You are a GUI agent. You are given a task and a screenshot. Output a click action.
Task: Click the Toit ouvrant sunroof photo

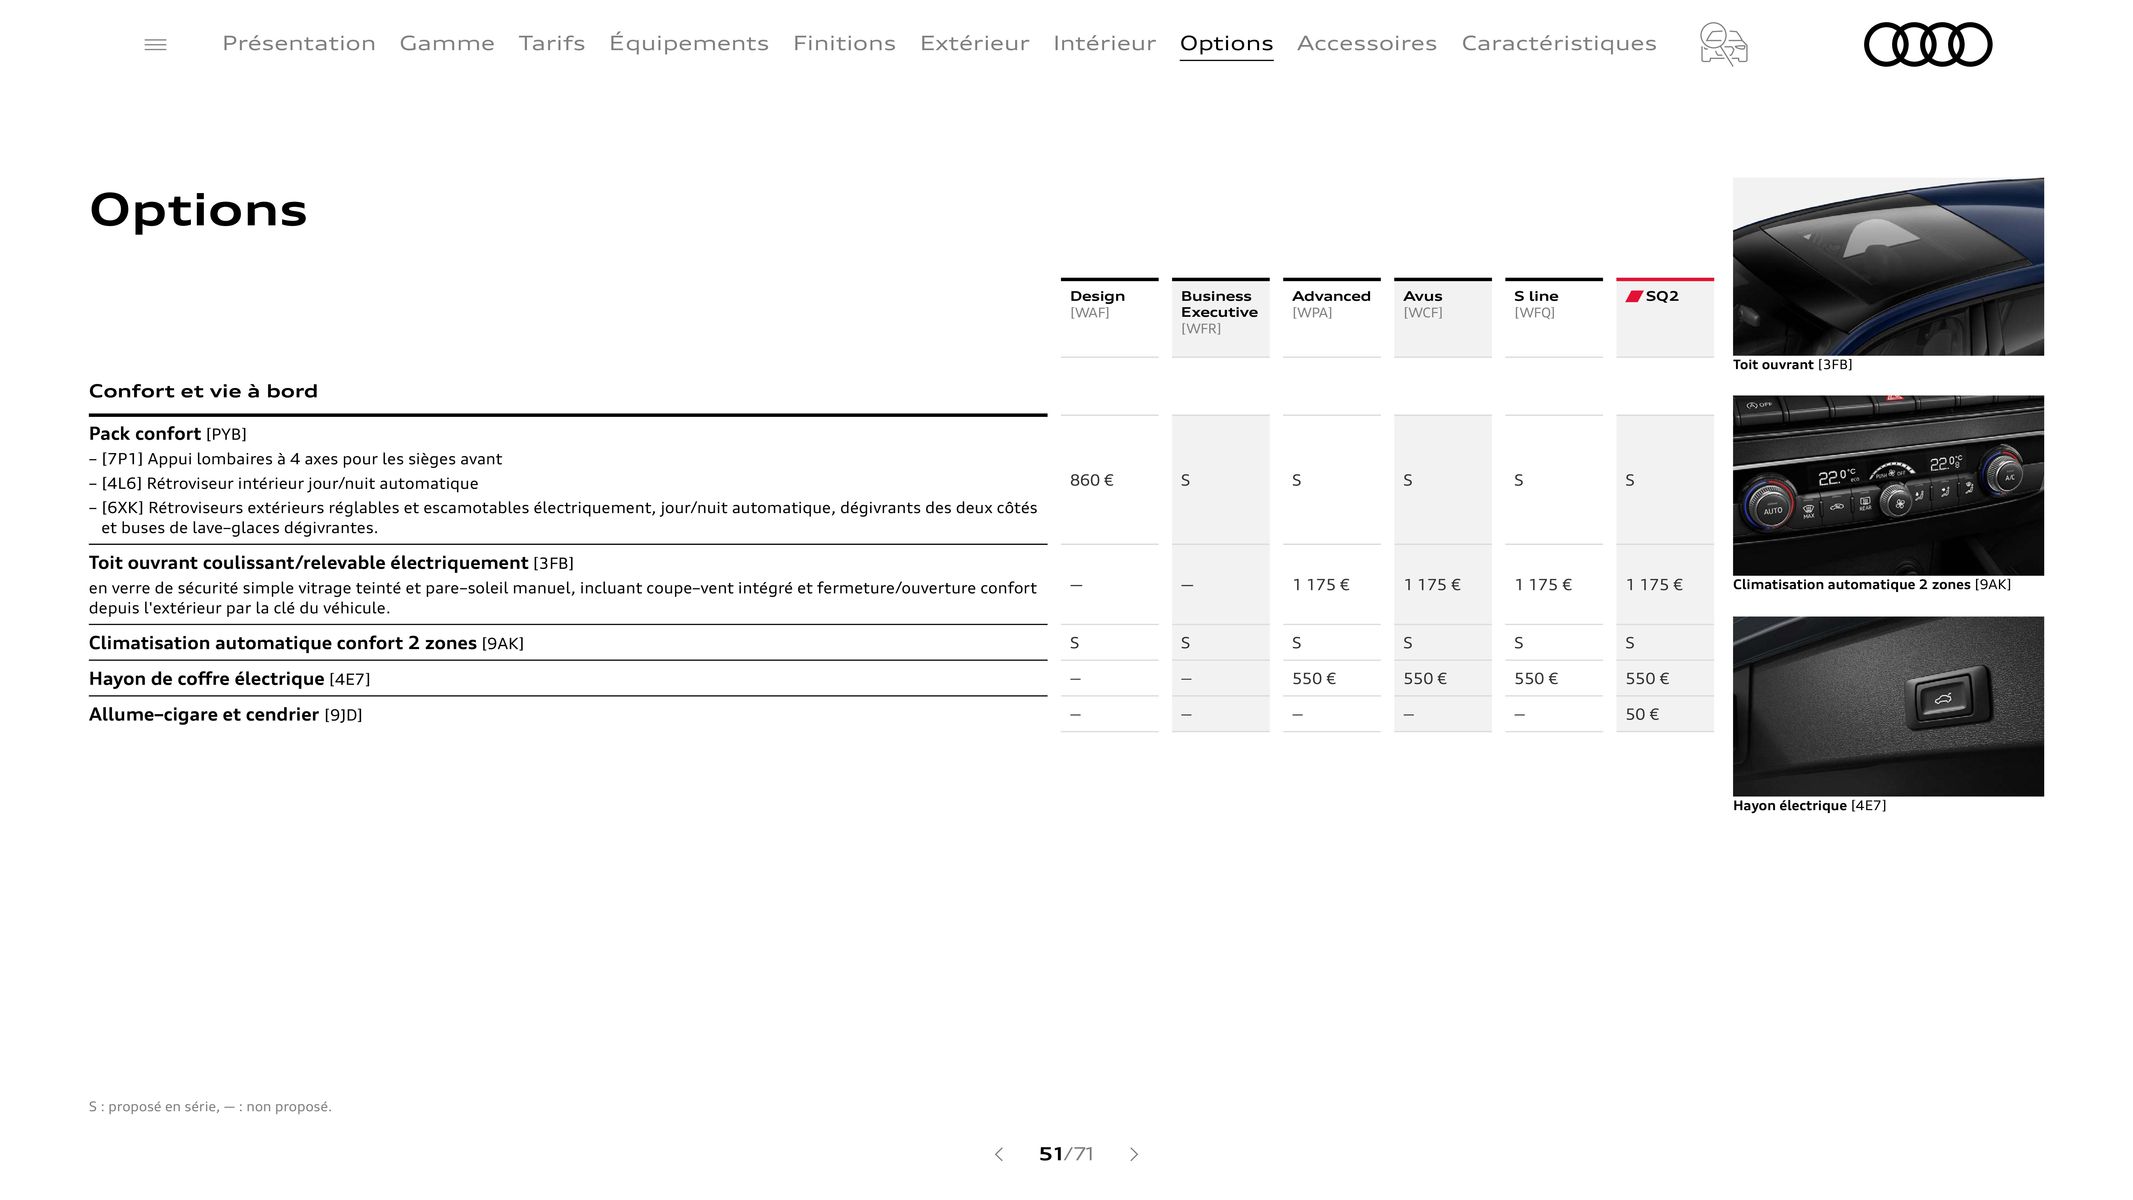pos(1888,266)
